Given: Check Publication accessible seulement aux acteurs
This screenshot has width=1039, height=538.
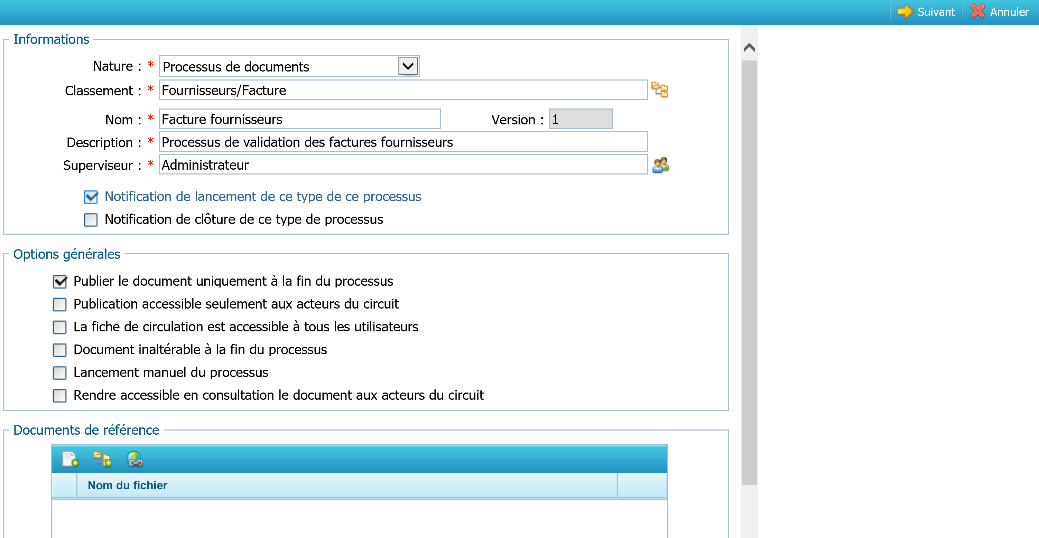Looking at the screenshot, I should 60,304.
